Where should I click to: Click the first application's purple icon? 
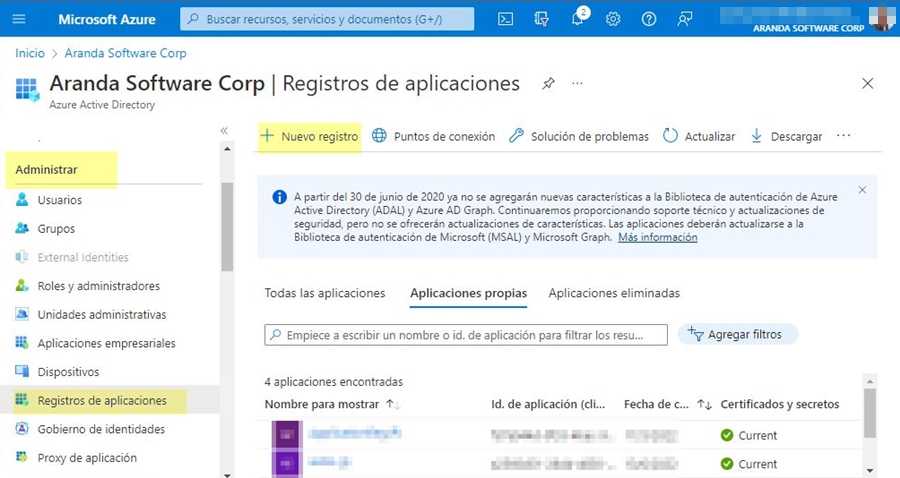tap(287, 435)
